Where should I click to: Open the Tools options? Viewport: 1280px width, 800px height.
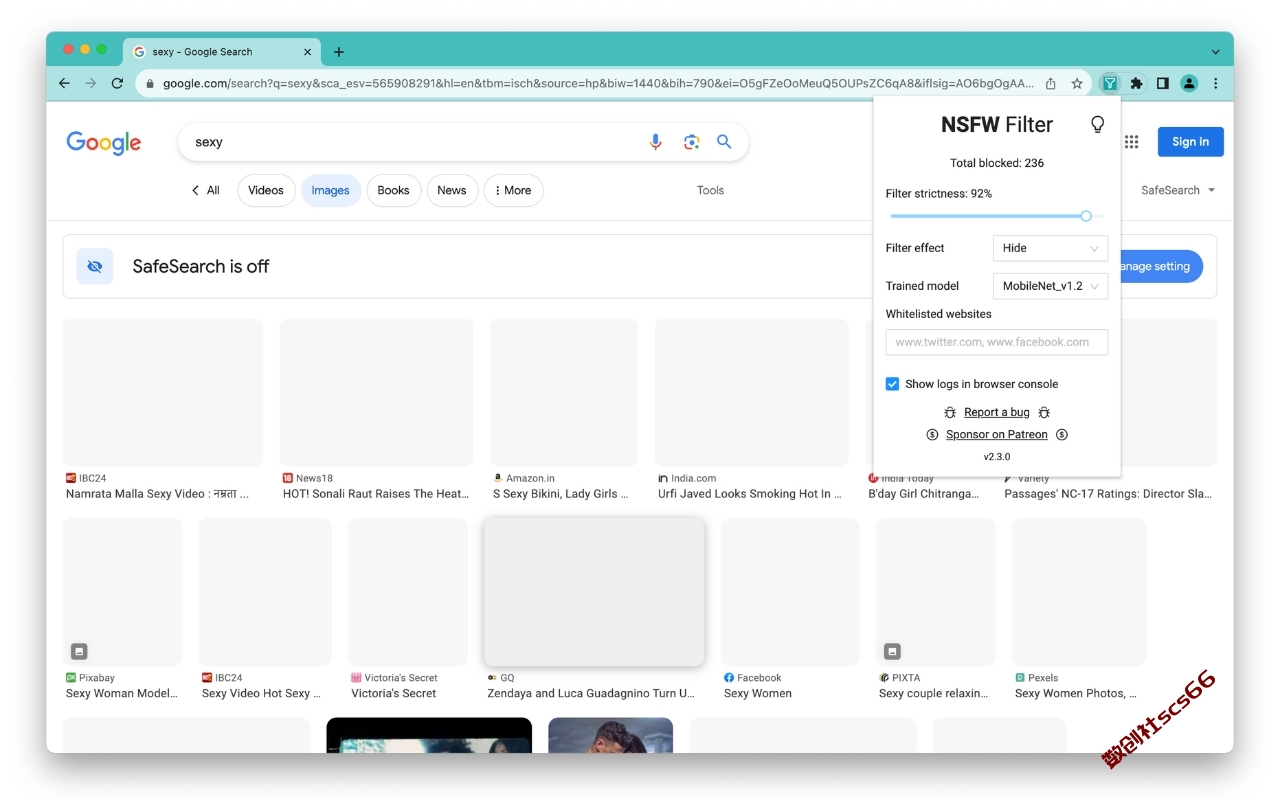[x=710, y=190]
